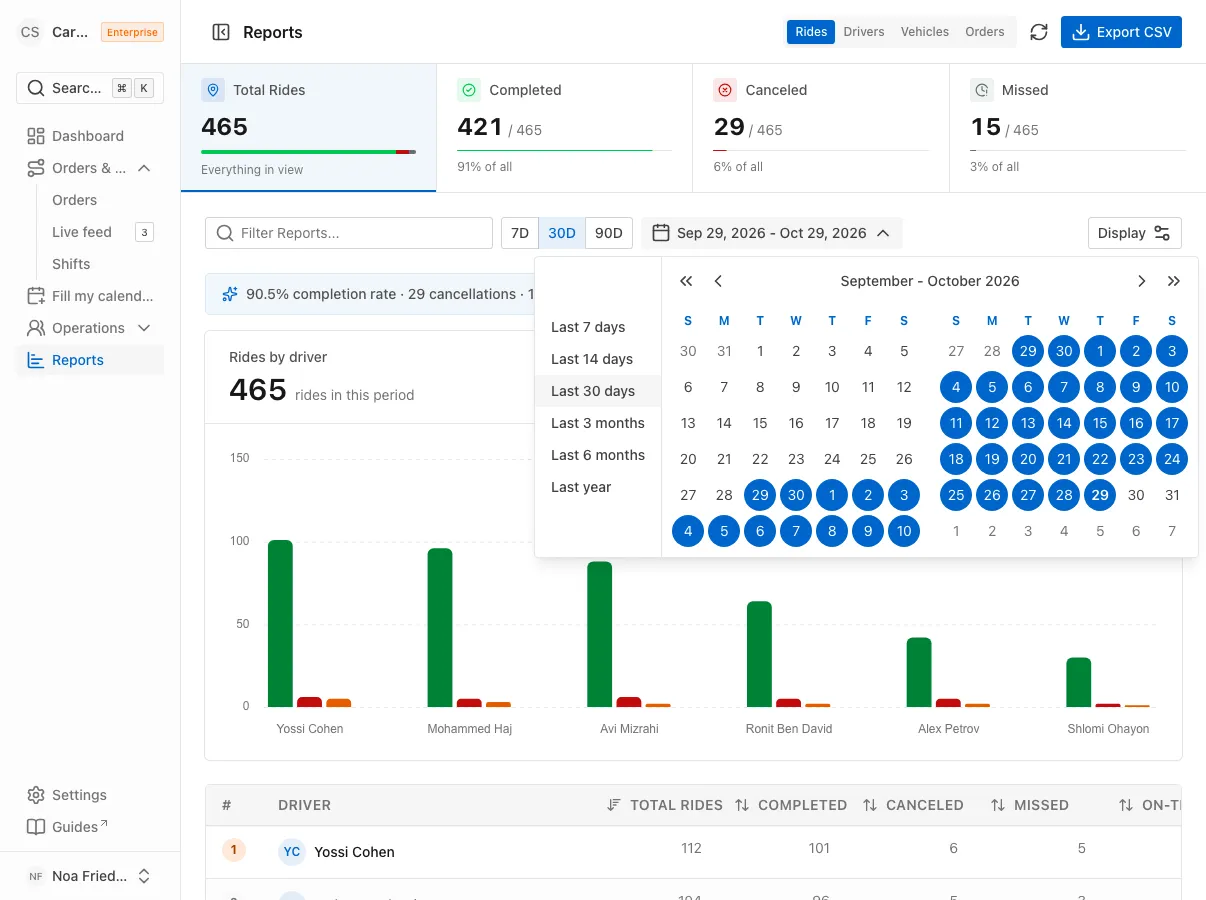Click the Filter Reports input field
The width and height of the screenshot is (1206, 900).
(x=349, y=233)
